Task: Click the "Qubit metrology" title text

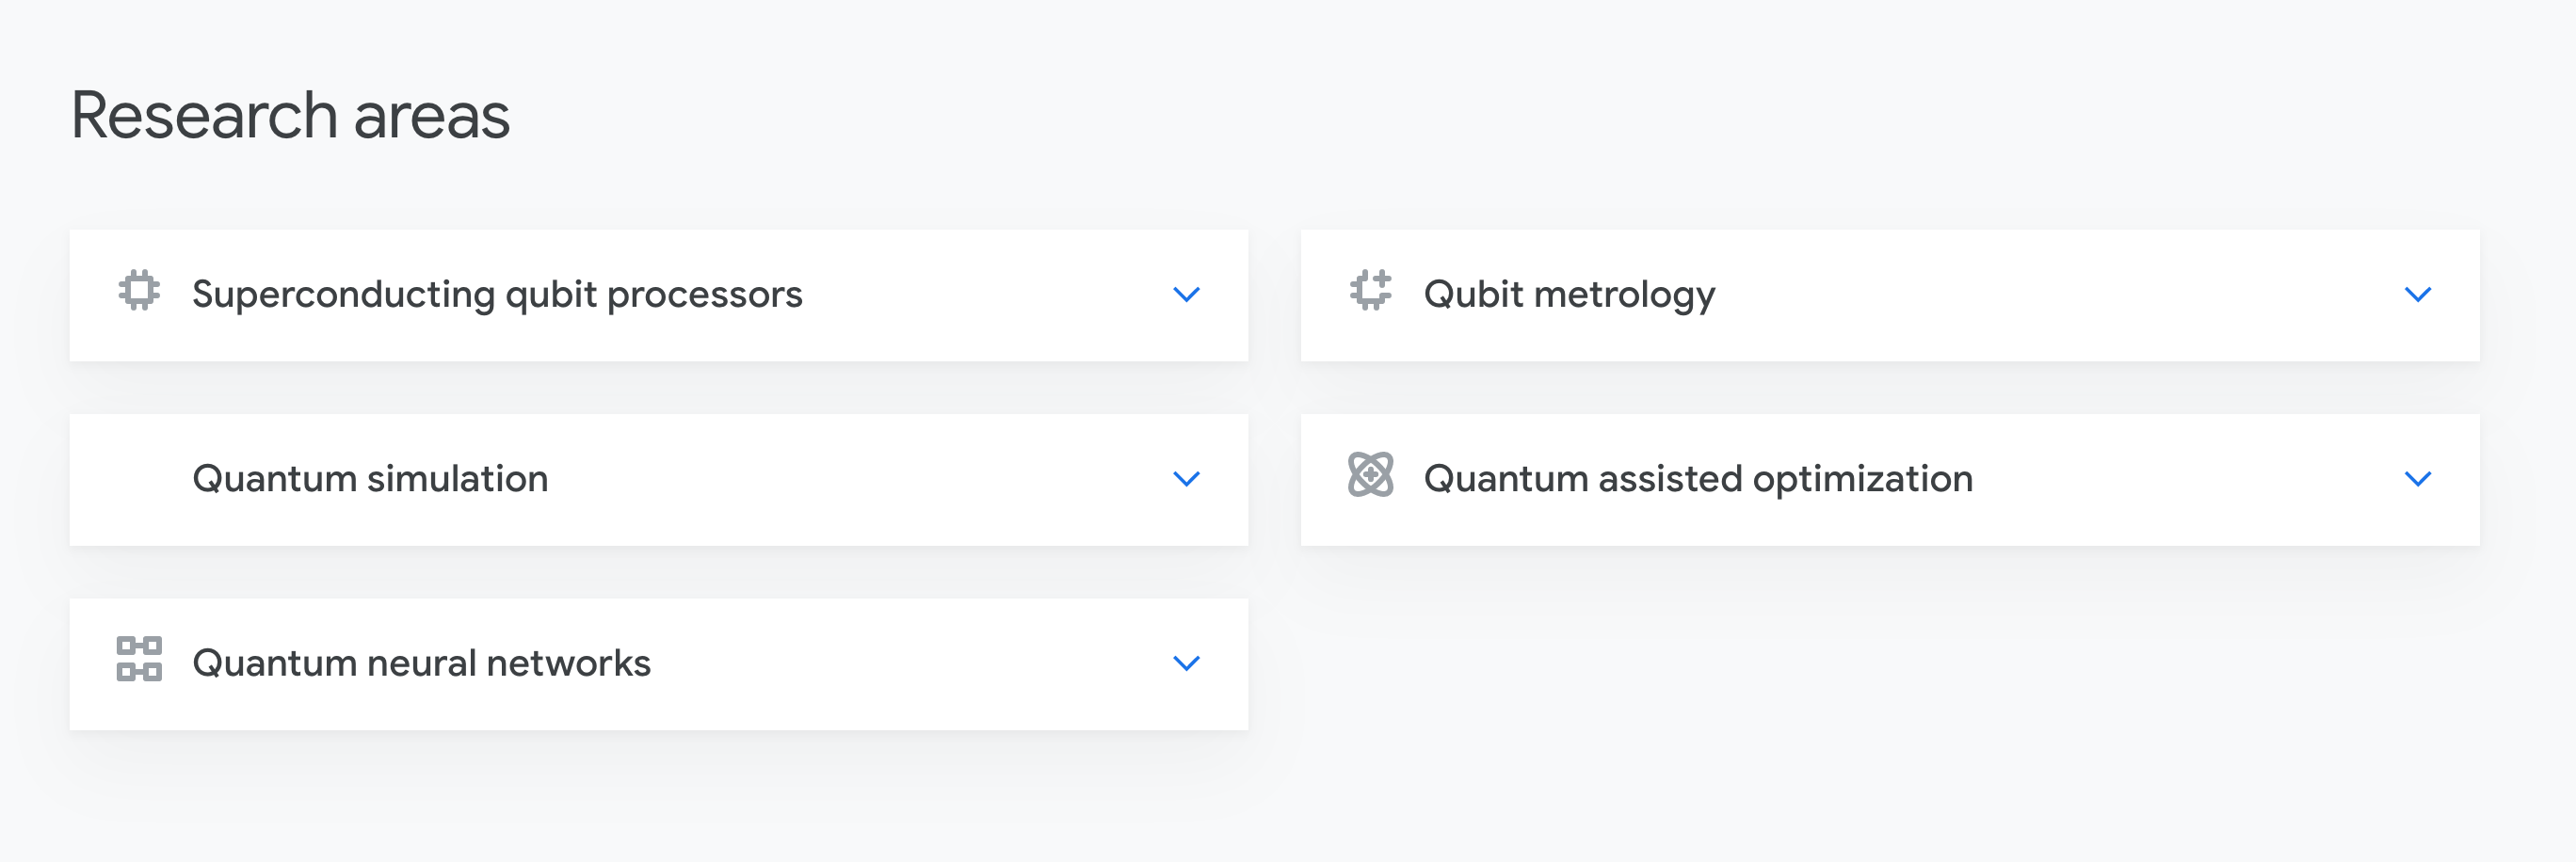Action: pyautogui.click(x=1569, y=295)
